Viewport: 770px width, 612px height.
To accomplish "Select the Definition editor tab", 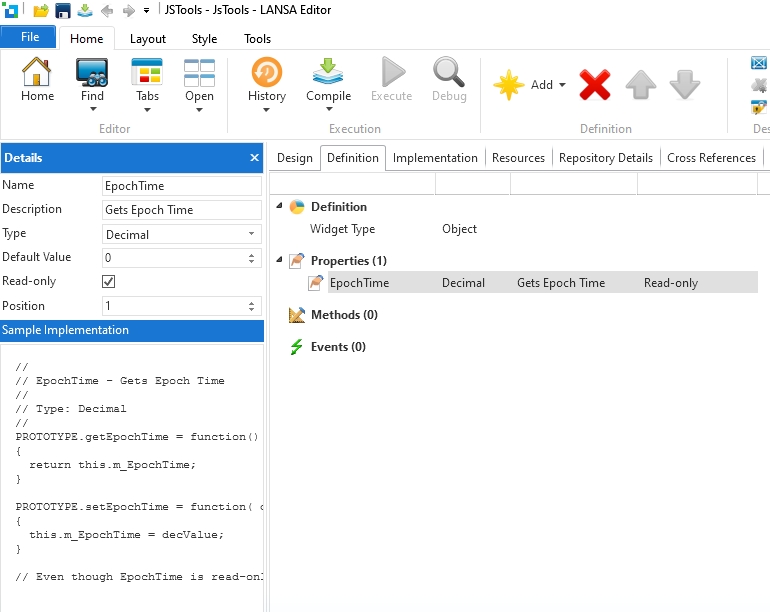I will pyautogui.click(x=353, y=158).
